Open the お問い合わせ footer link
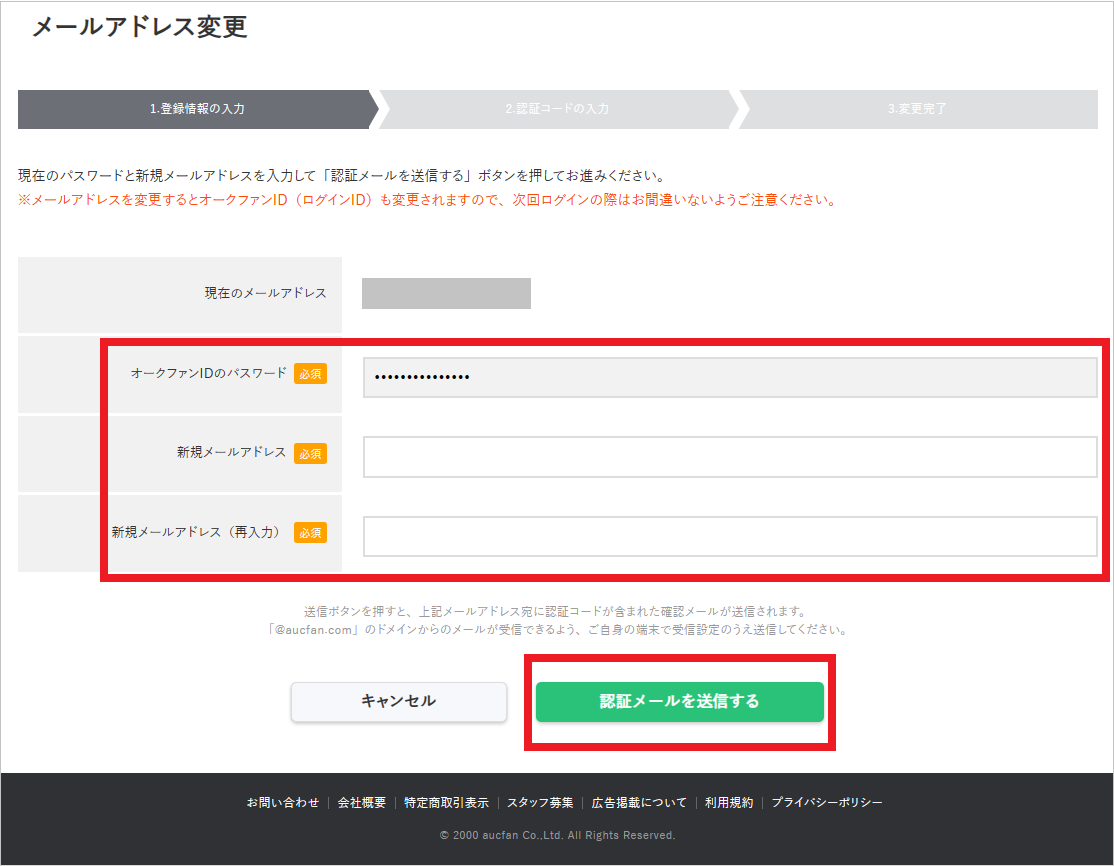Image resolution: width=1114 pixels, height=866 pixels. coord(283,803)
